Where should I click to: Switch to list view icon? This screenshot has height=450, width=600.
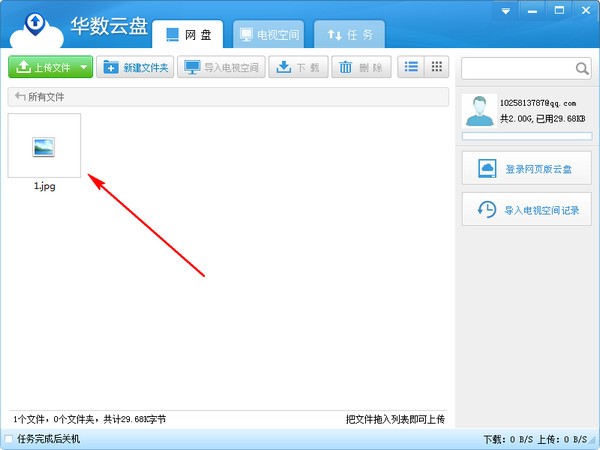coord(411,67)
